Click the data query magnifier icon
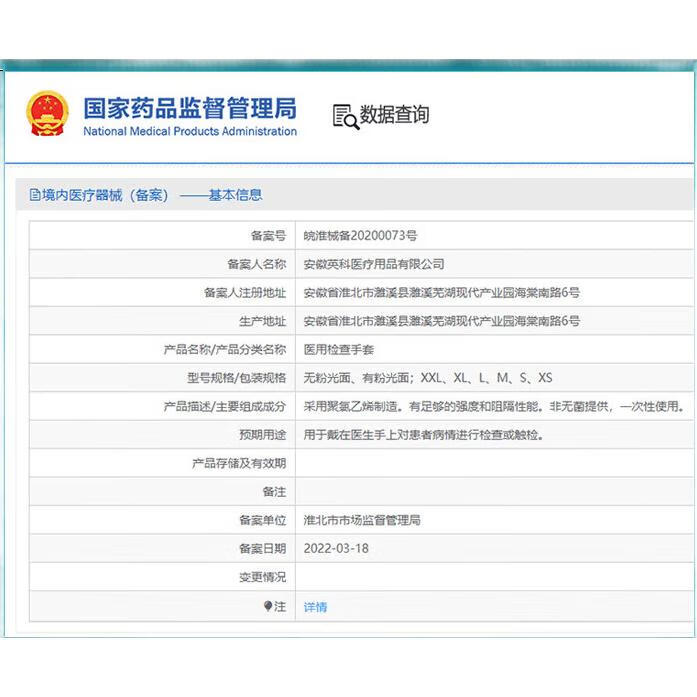 pyautogui.click(x=346, y=117)
